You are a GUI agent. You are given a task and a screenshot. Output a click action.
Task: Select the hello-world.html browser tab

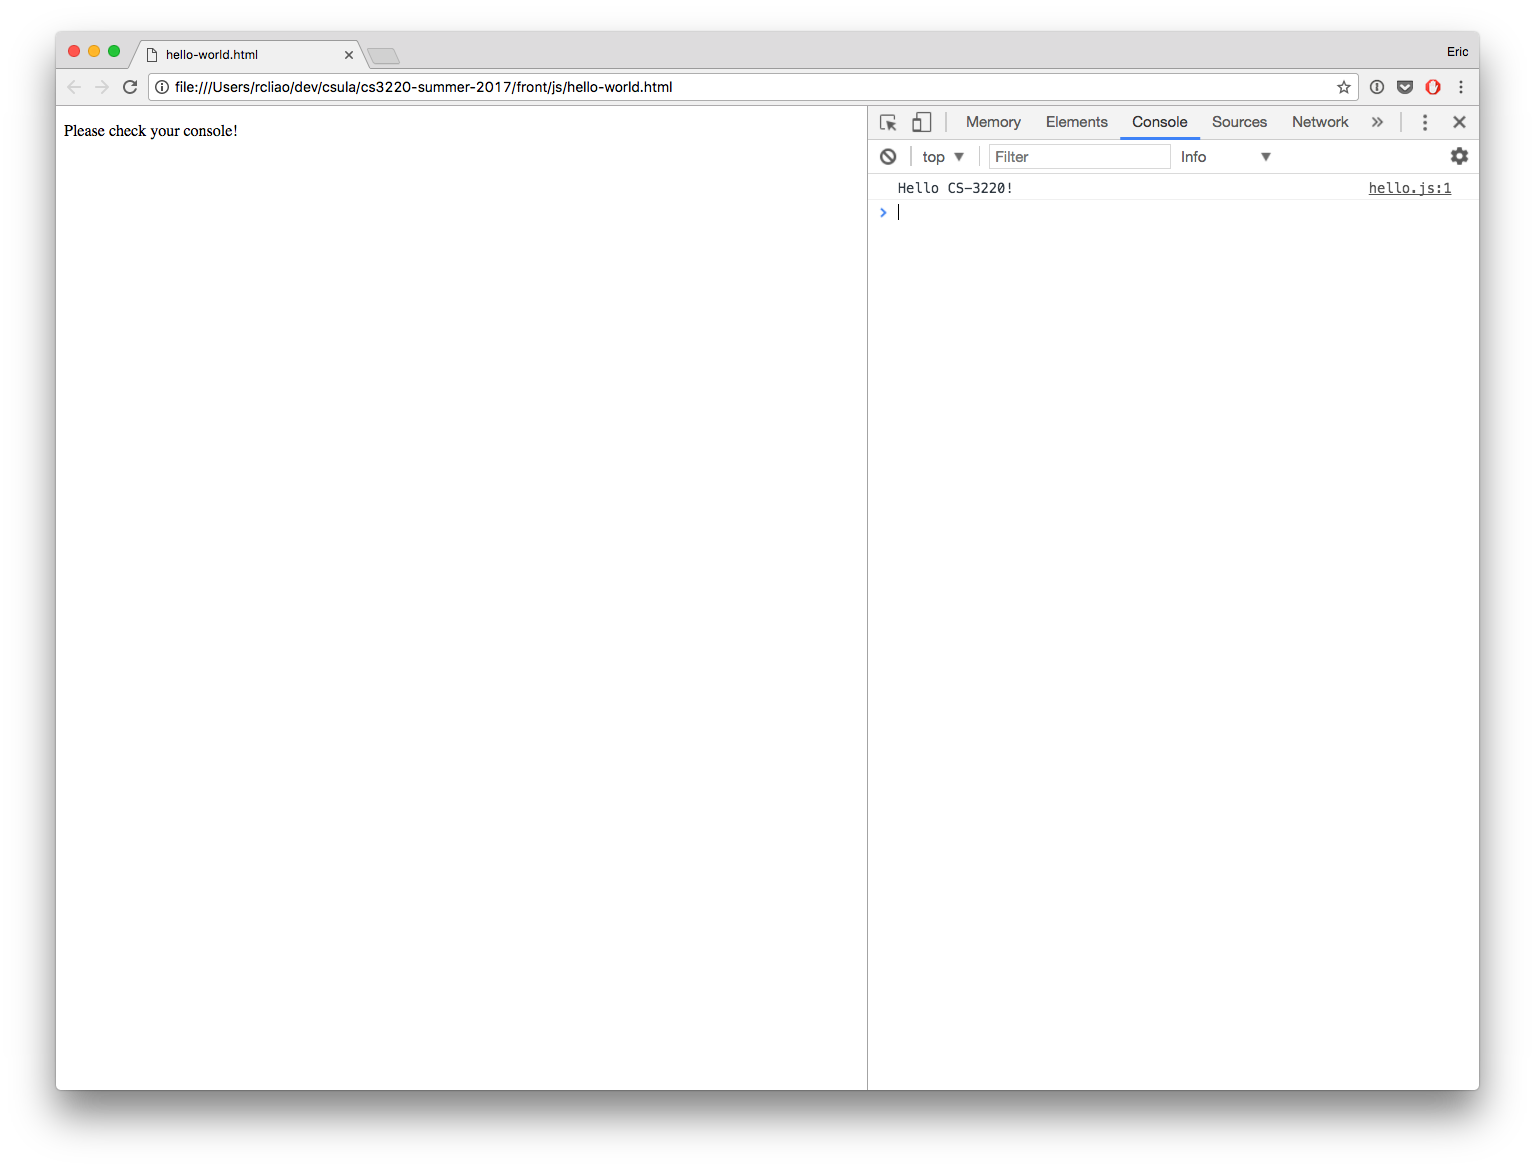click(247, 55)
